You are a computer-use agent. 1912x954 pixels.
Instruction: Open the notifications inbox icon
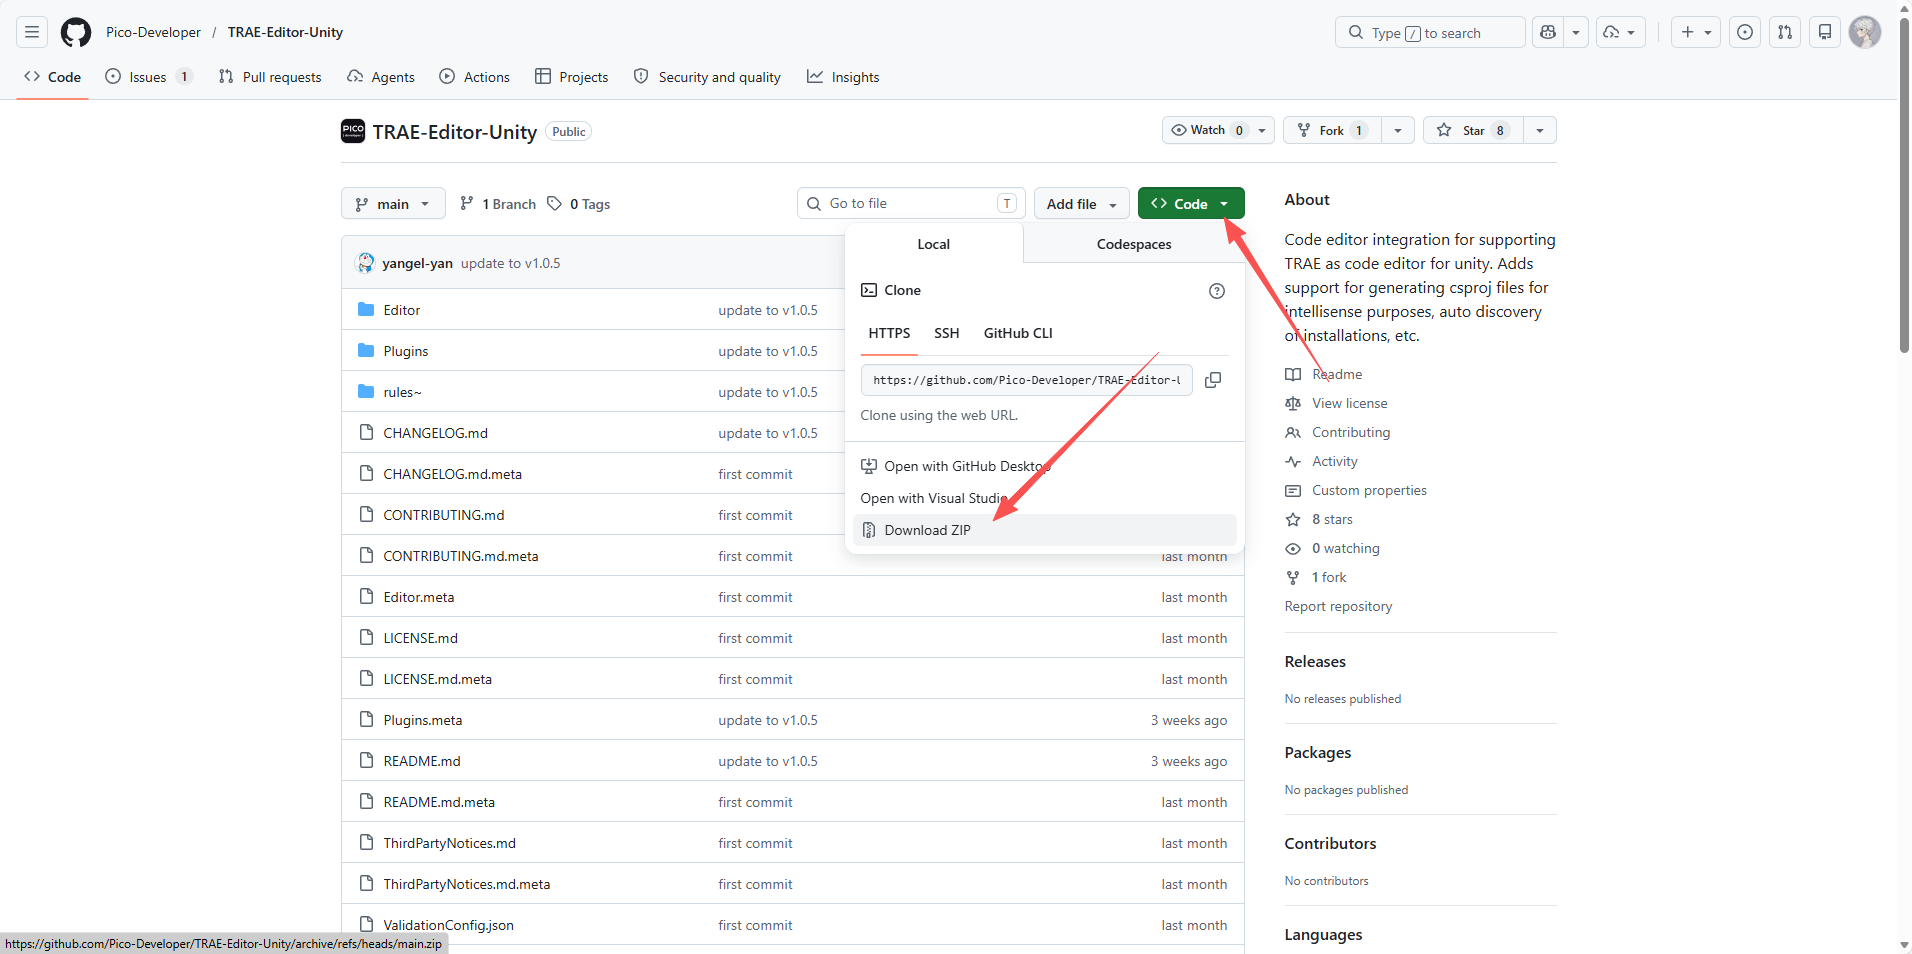click(x=1825, y=32)
